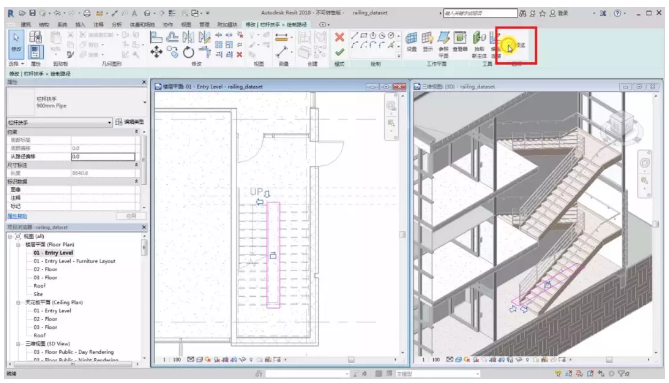This screenshot has width=669, height=383.
Task: Select 01 - Entry Level - Furniture Layout view
Action: 74,261
